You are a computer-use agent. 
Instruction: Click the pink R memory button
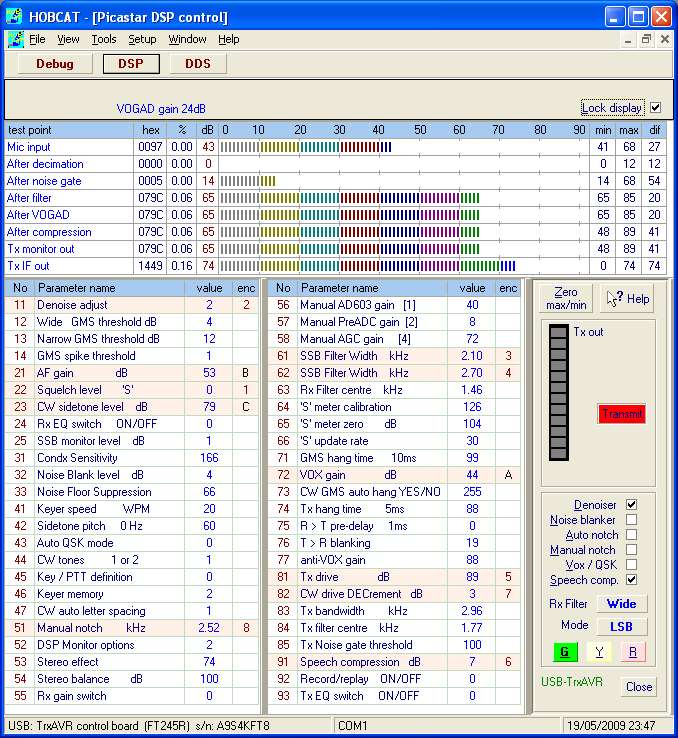point(631,652)
